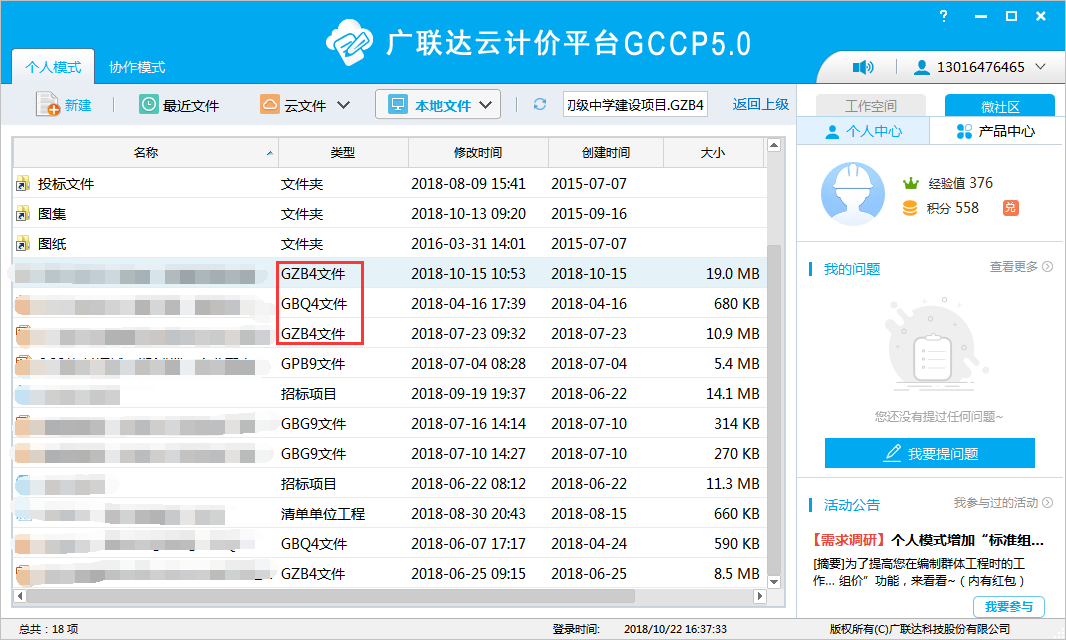Click the horizontal scroll right arrow

[x=760, y=596]
